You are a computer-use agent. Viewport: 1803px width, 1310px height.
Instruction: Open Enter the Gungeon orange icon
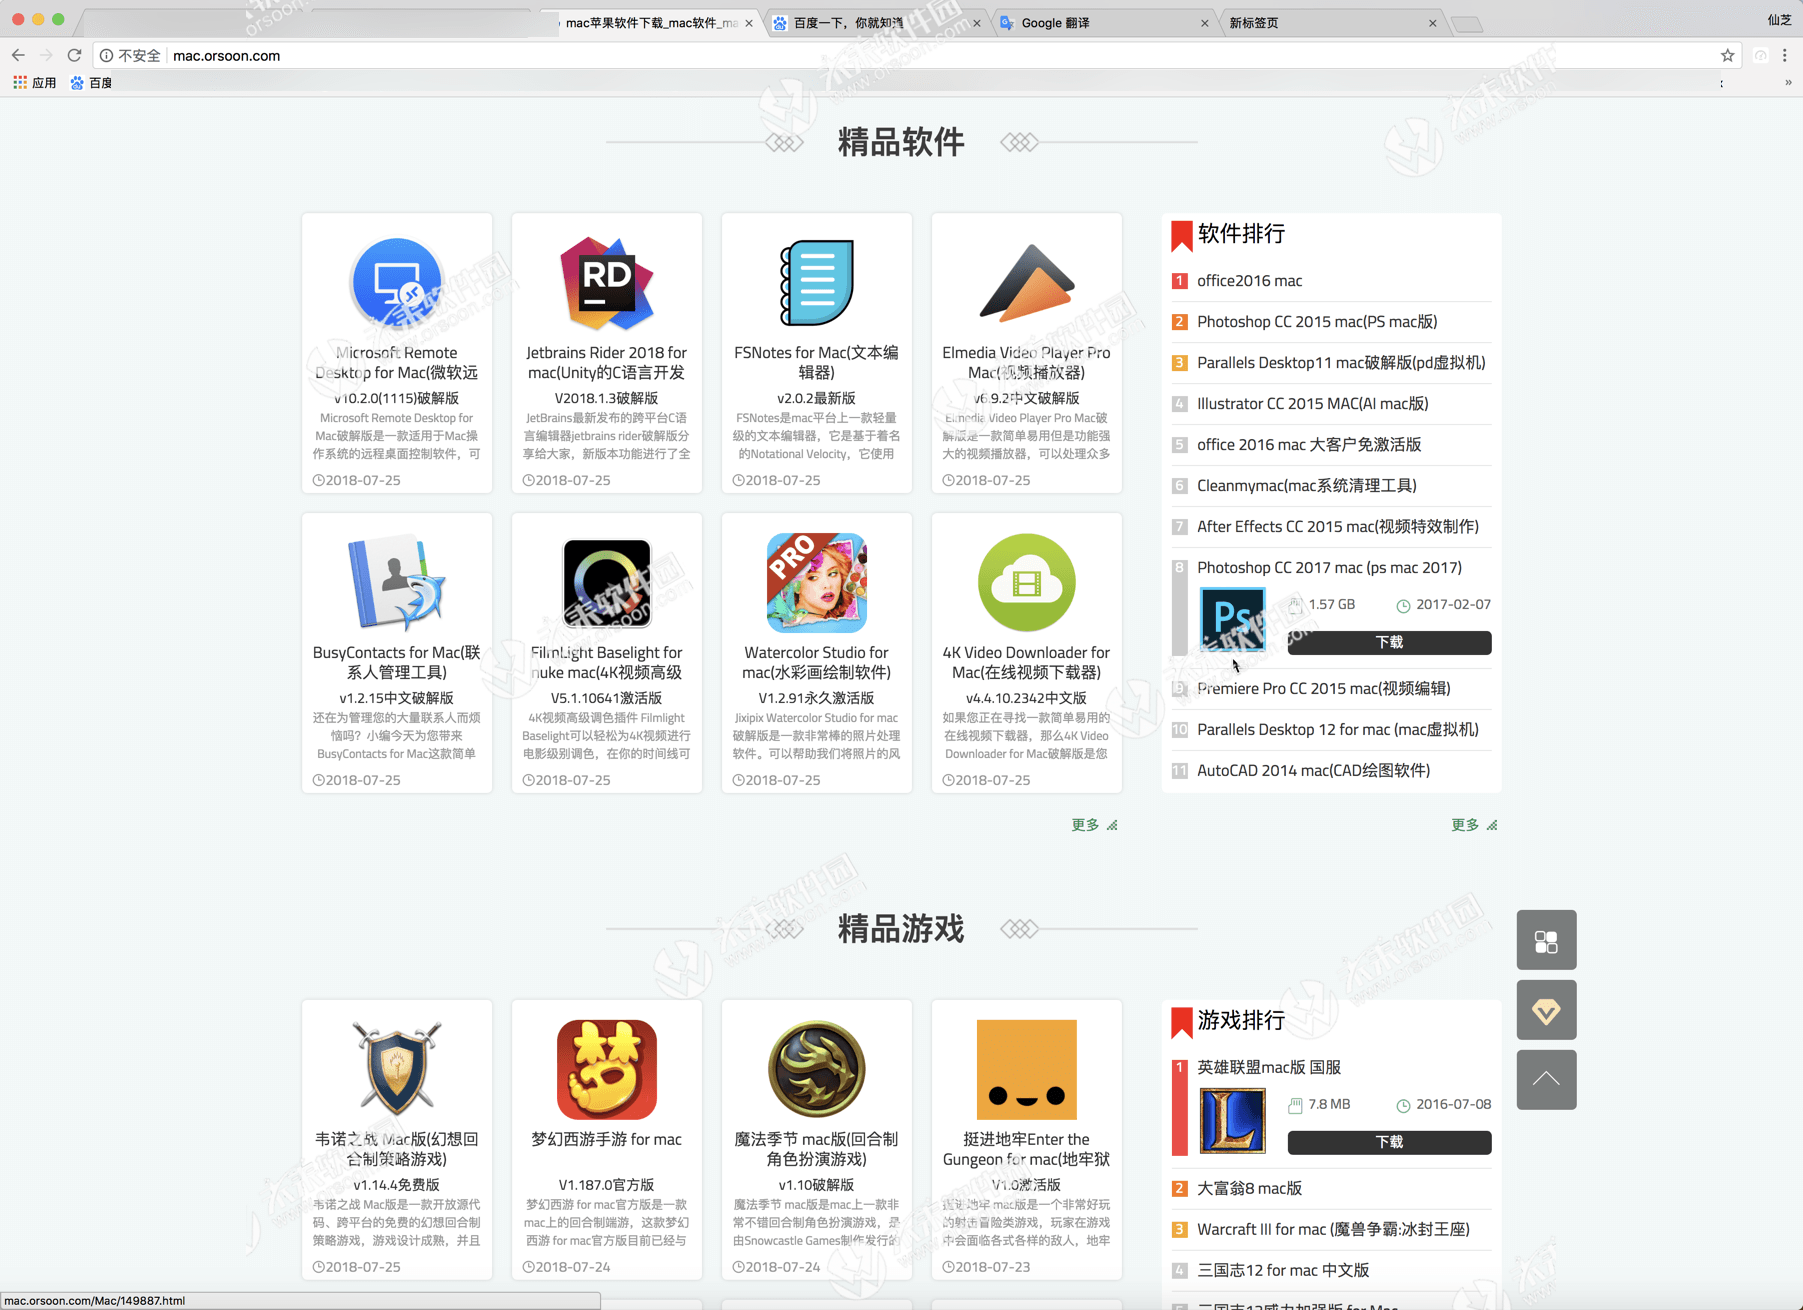pos(1027,1069)
